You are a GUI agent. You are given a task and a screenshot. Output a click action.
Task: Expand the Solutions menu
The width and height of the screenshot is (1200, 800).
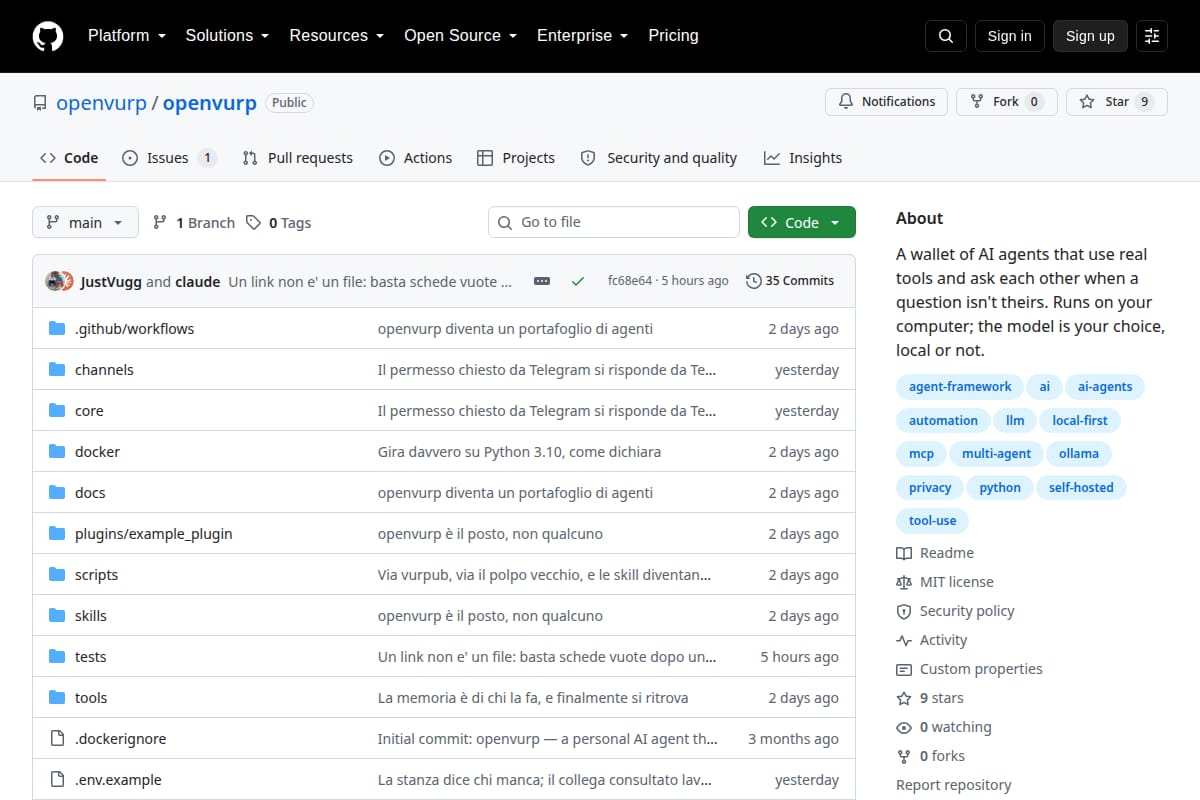[x=227, y=36]
